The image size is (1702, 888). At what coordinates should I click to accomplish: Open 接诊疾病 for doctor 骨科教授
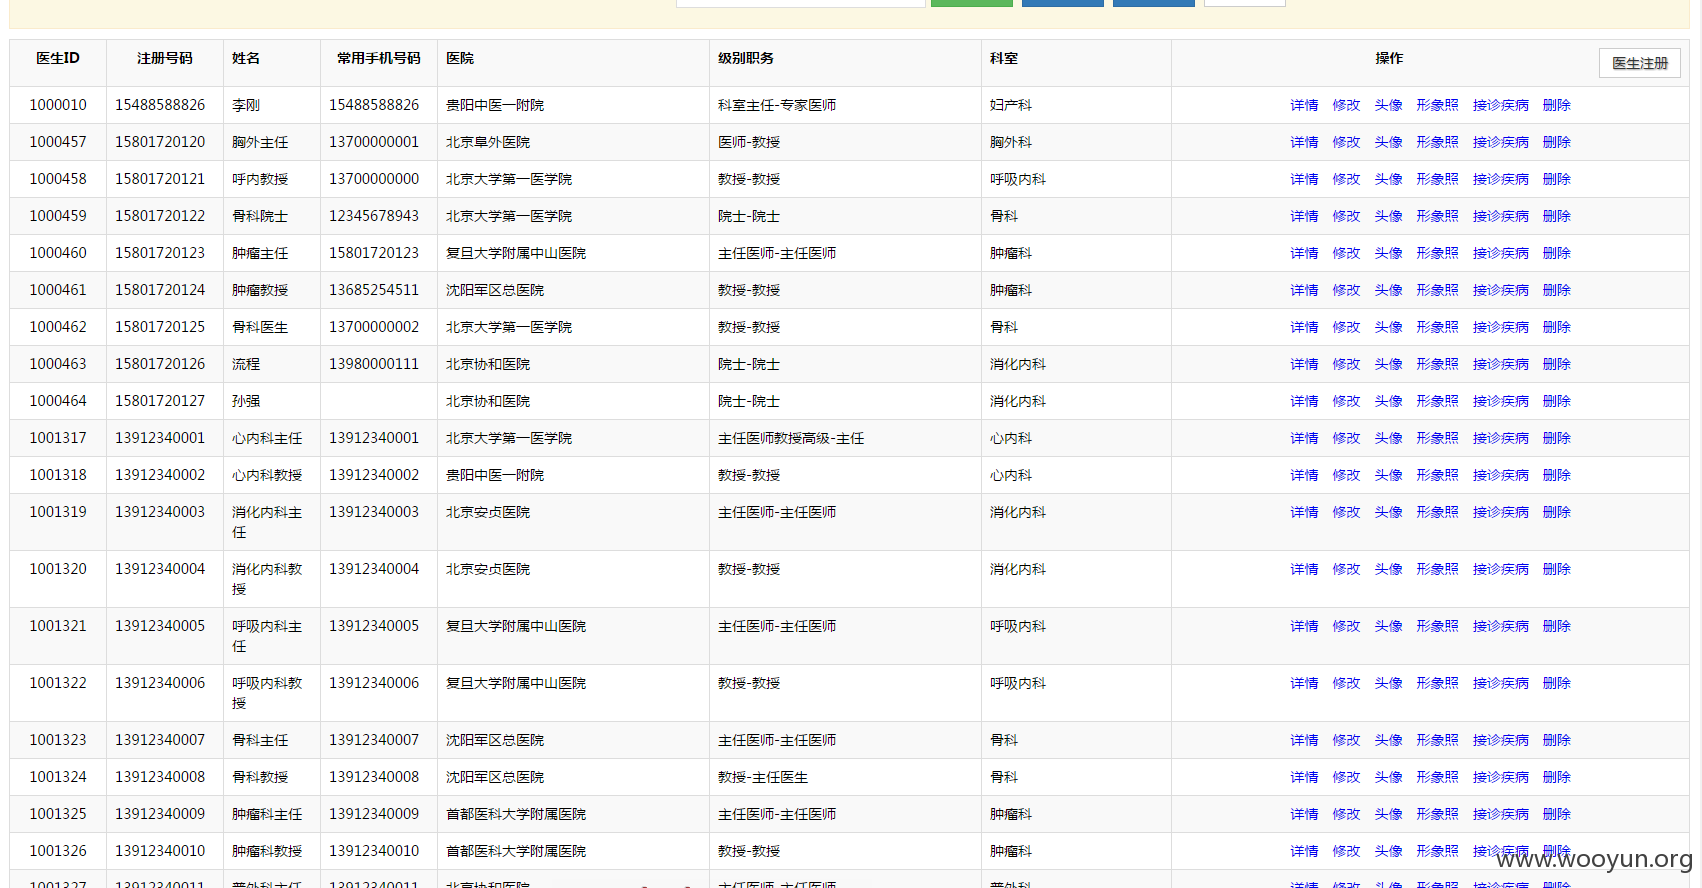coord(1501,777)
